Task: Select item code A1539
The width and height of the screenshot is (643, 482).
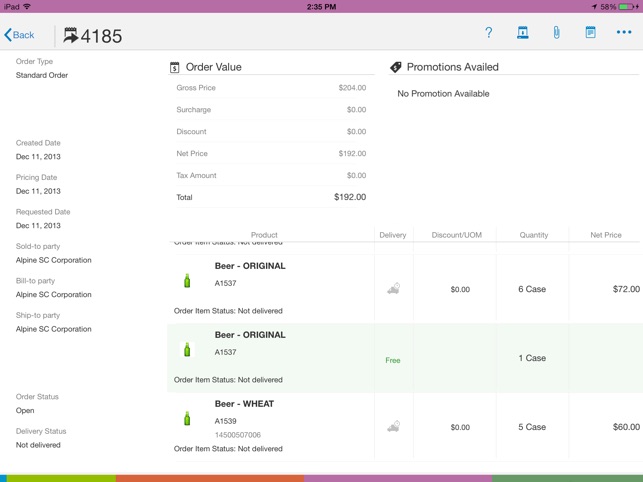Action: click(x=226, y=421)
